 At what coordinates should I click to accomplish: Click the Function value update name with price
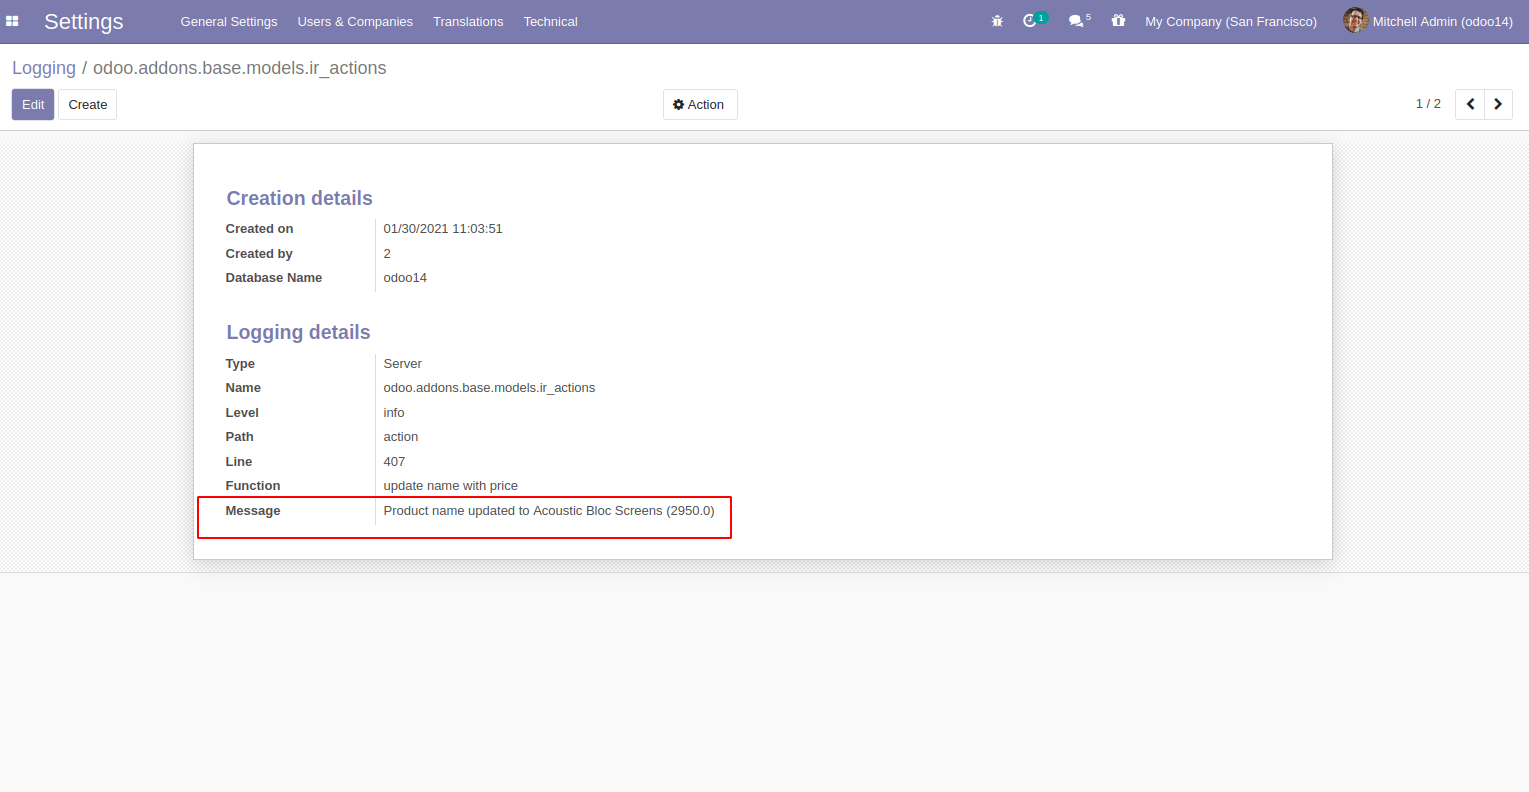pyautogui.click(x=451, y=486)
